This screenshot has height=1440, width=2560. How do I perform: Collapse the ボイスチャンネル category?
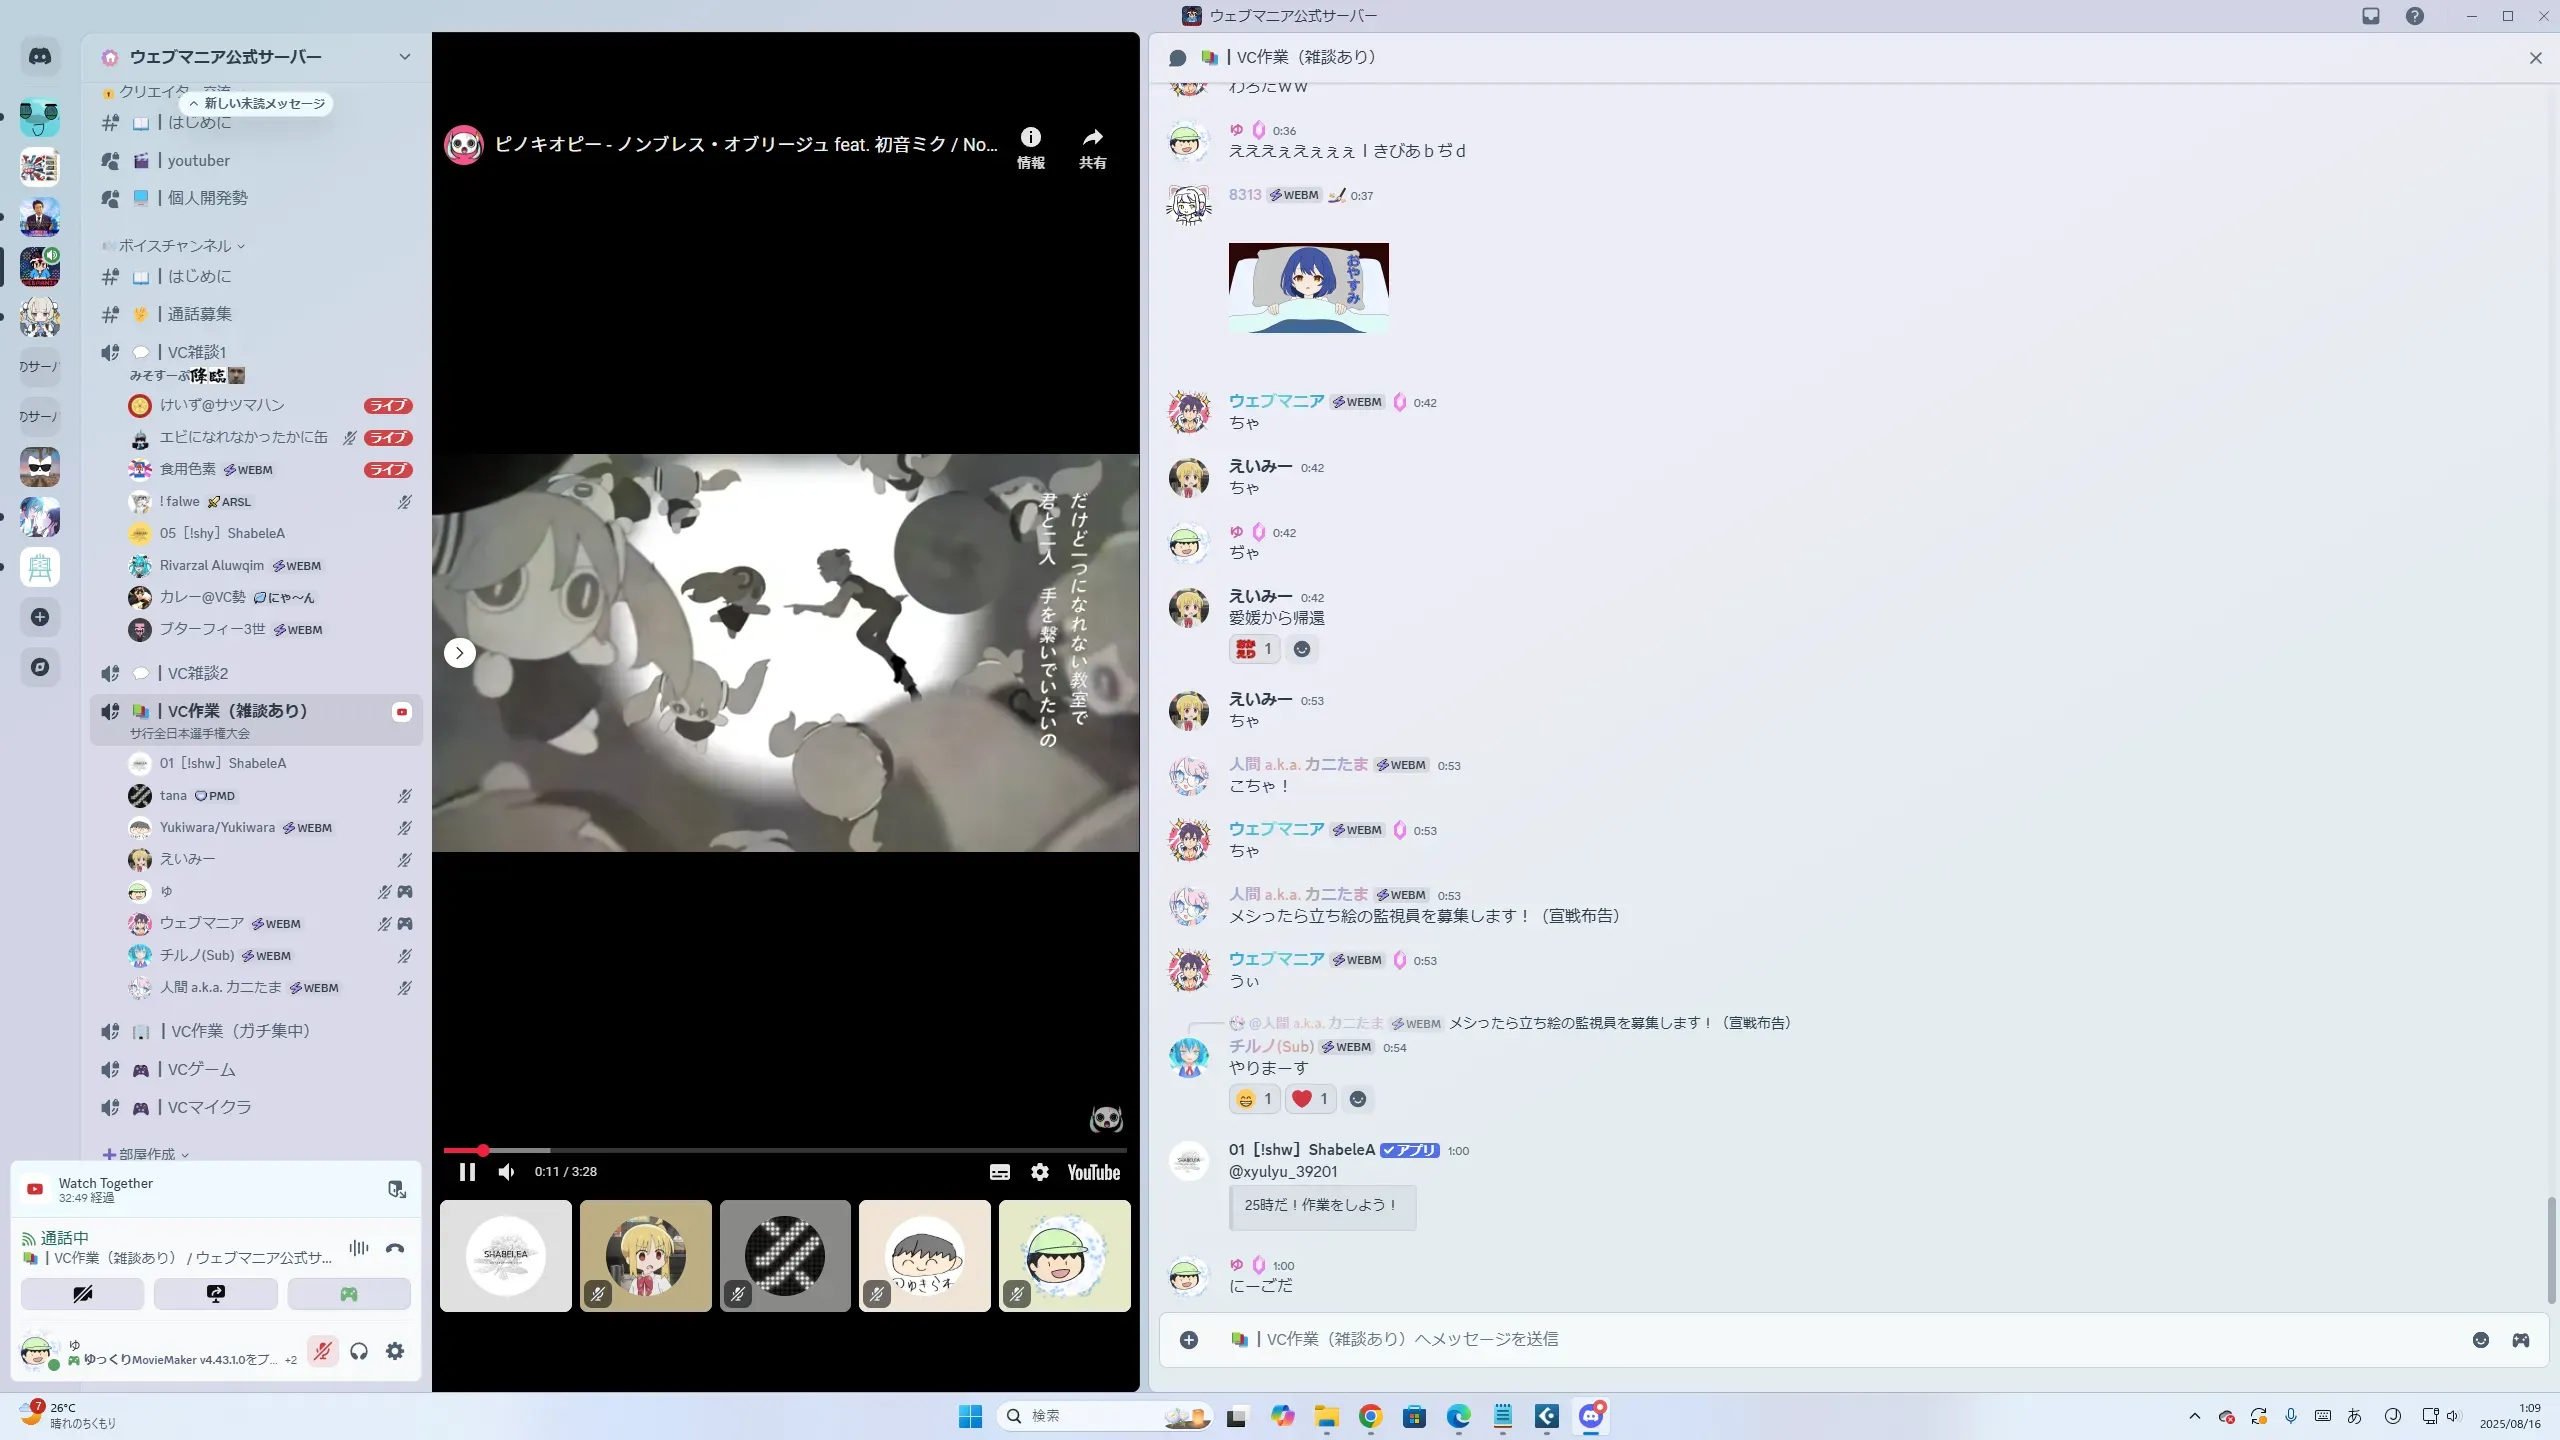(176, 246)
